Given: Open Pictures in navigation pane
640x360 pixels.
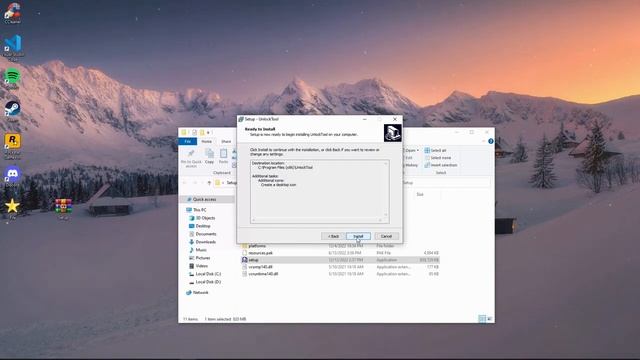Looking at the screenshot, I should click(200, 258).
